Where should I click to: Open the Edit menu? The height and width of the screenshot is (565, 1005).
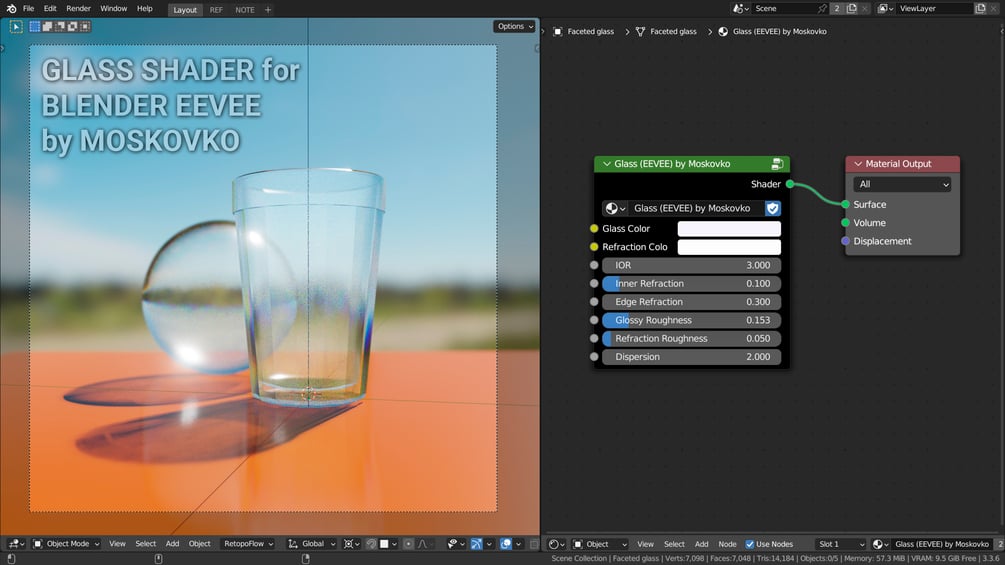(x=50, y=8)
